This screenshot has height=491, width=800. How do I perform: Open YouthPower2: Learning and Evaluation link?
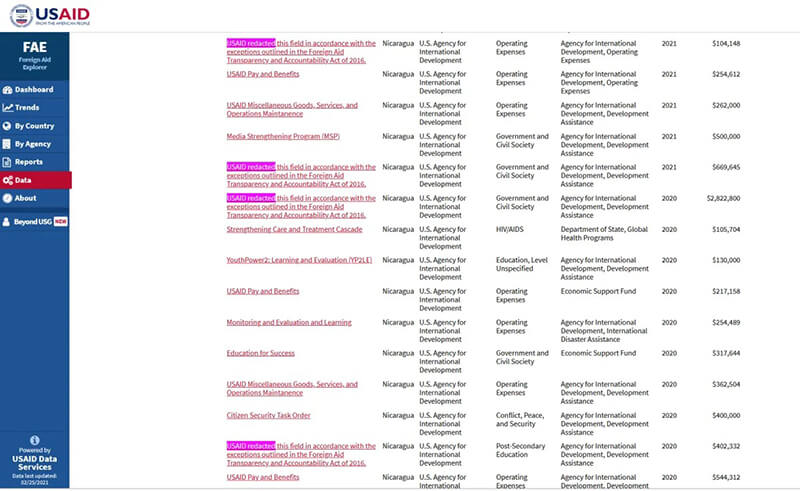point(299,260)
